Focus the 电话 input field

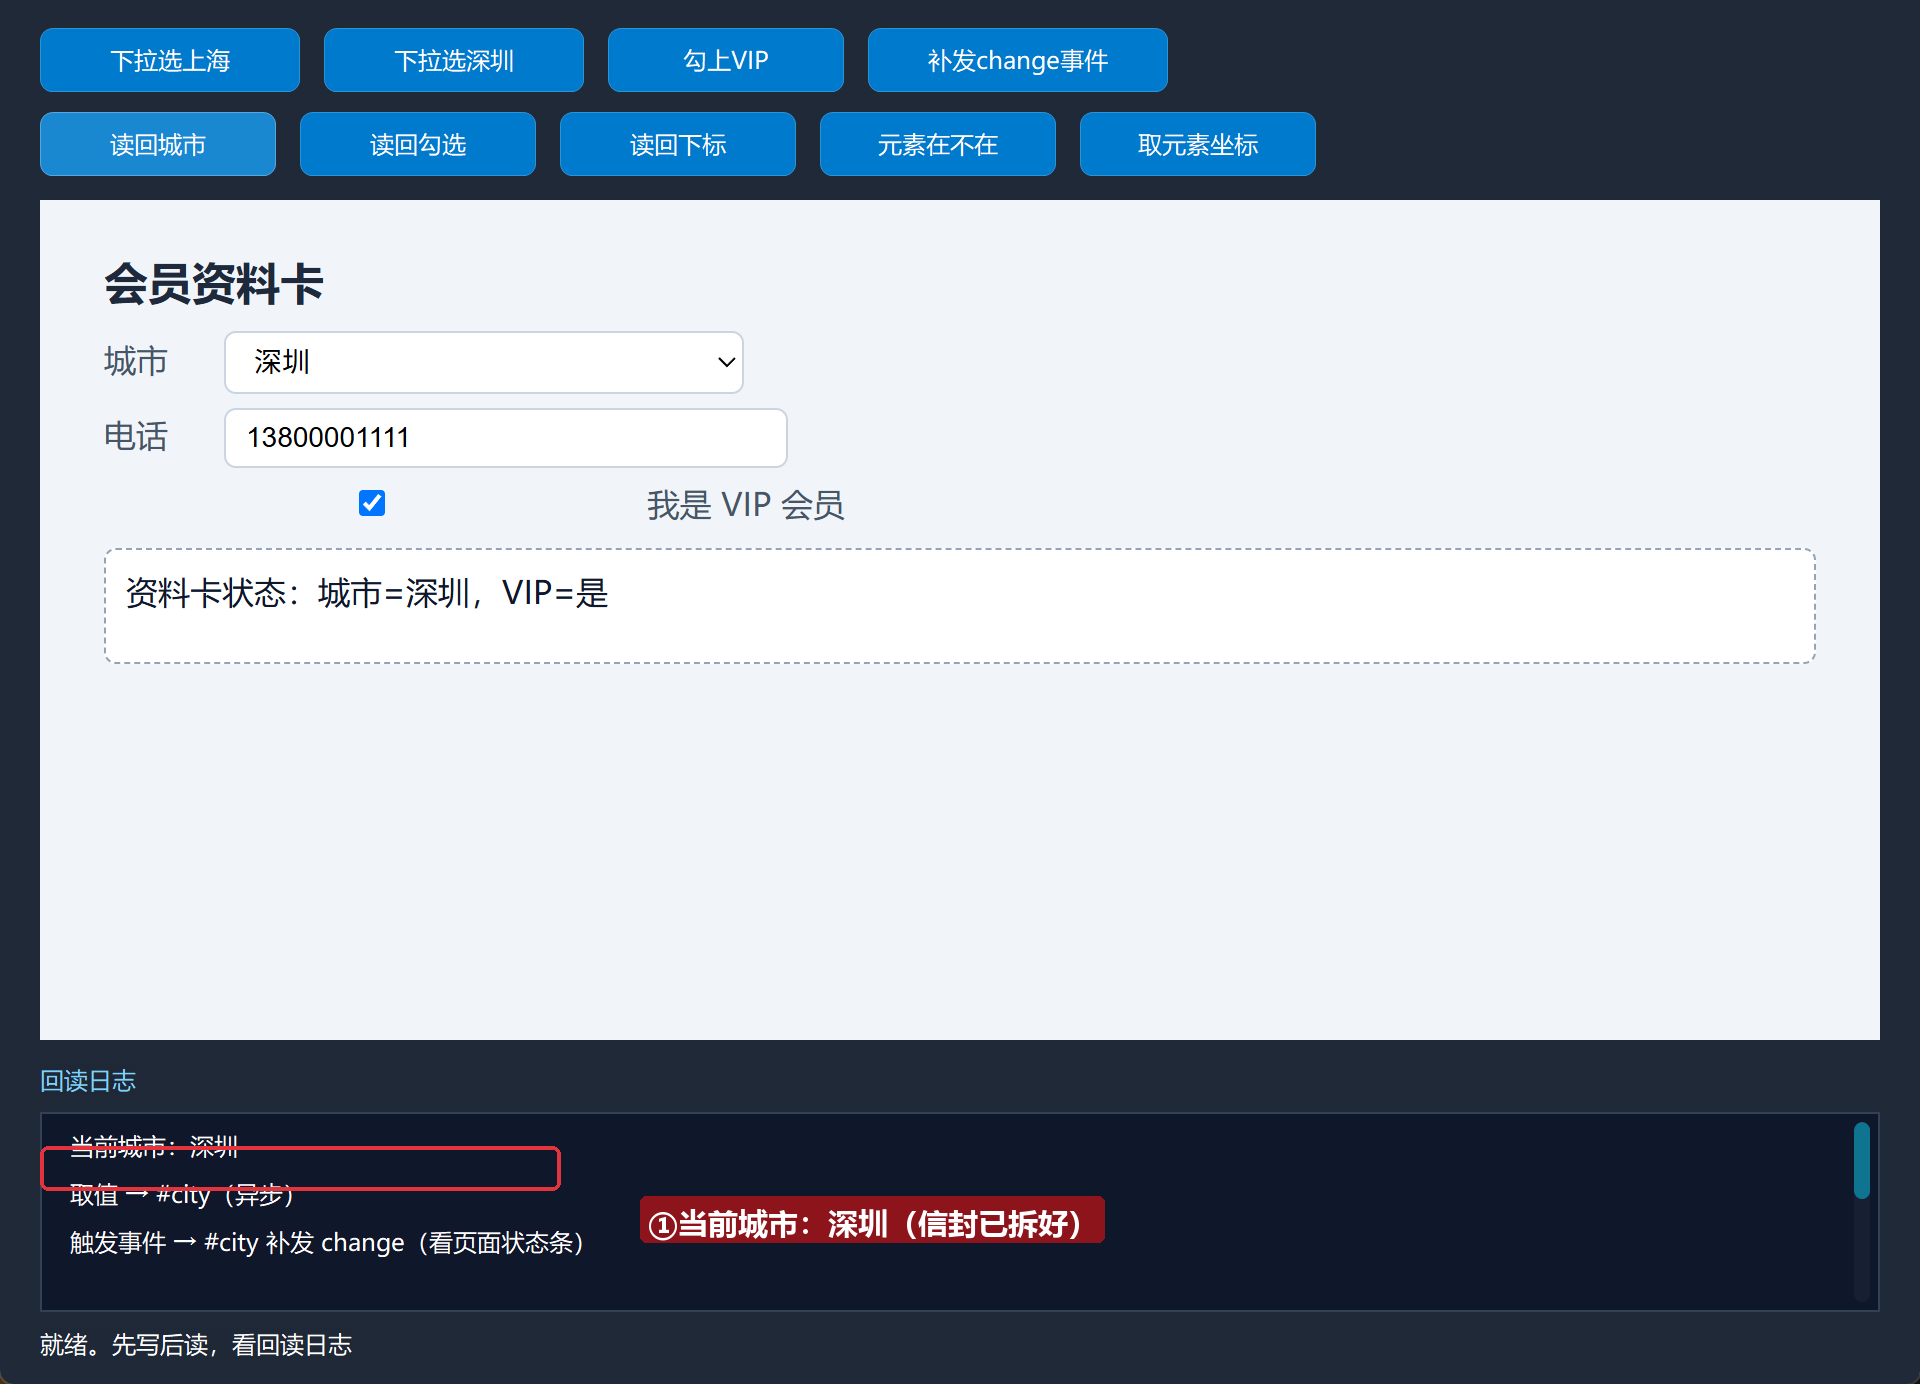[x=506, y=437]
